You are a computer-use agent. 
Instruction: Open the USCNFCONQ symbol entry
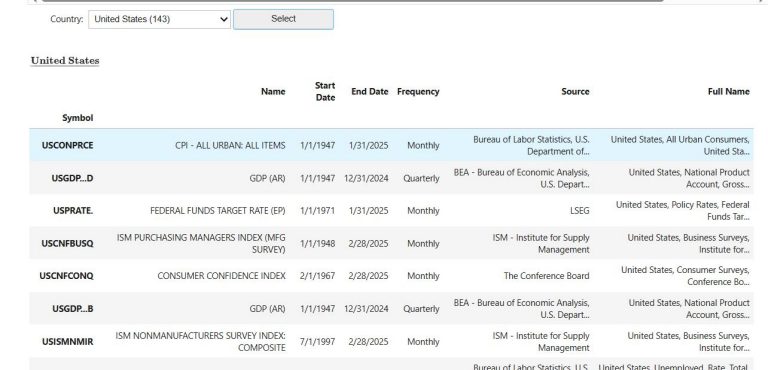66,276
